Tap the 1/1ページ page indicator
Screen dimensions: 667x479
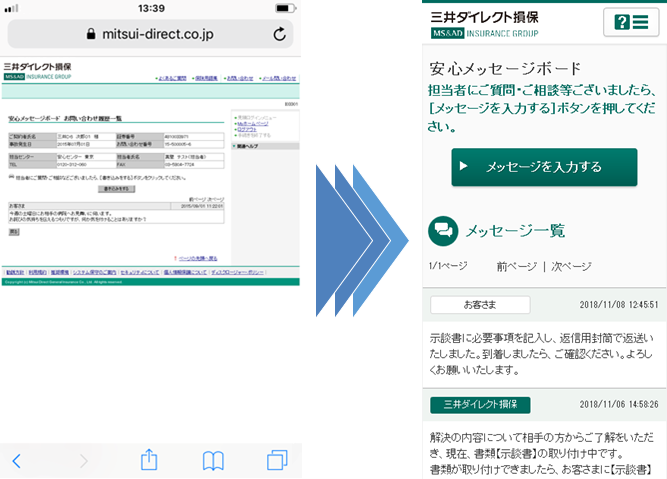pos(448,266)
